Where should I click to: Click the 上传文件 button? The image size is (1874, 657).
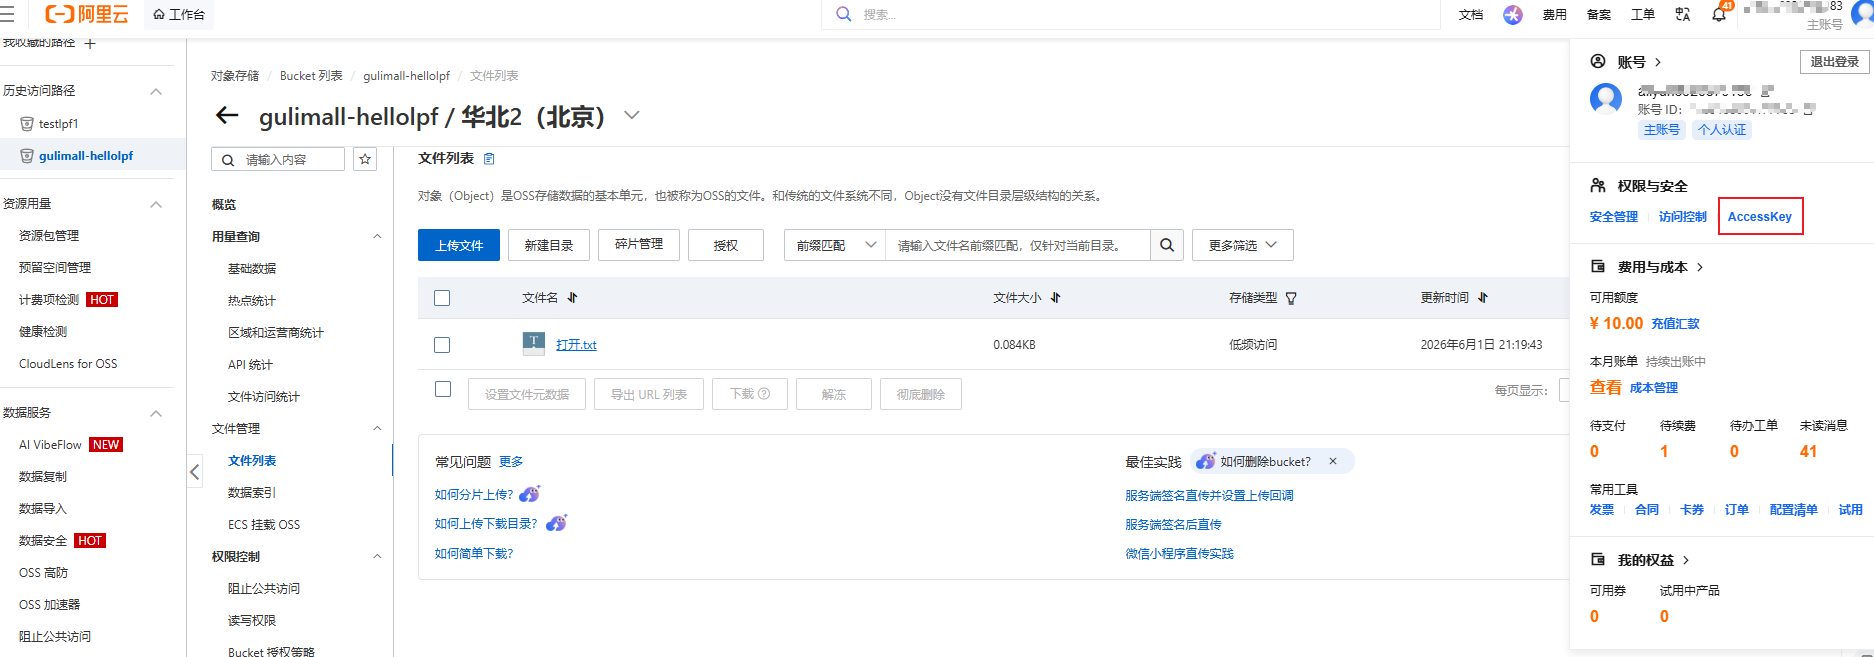459,245
